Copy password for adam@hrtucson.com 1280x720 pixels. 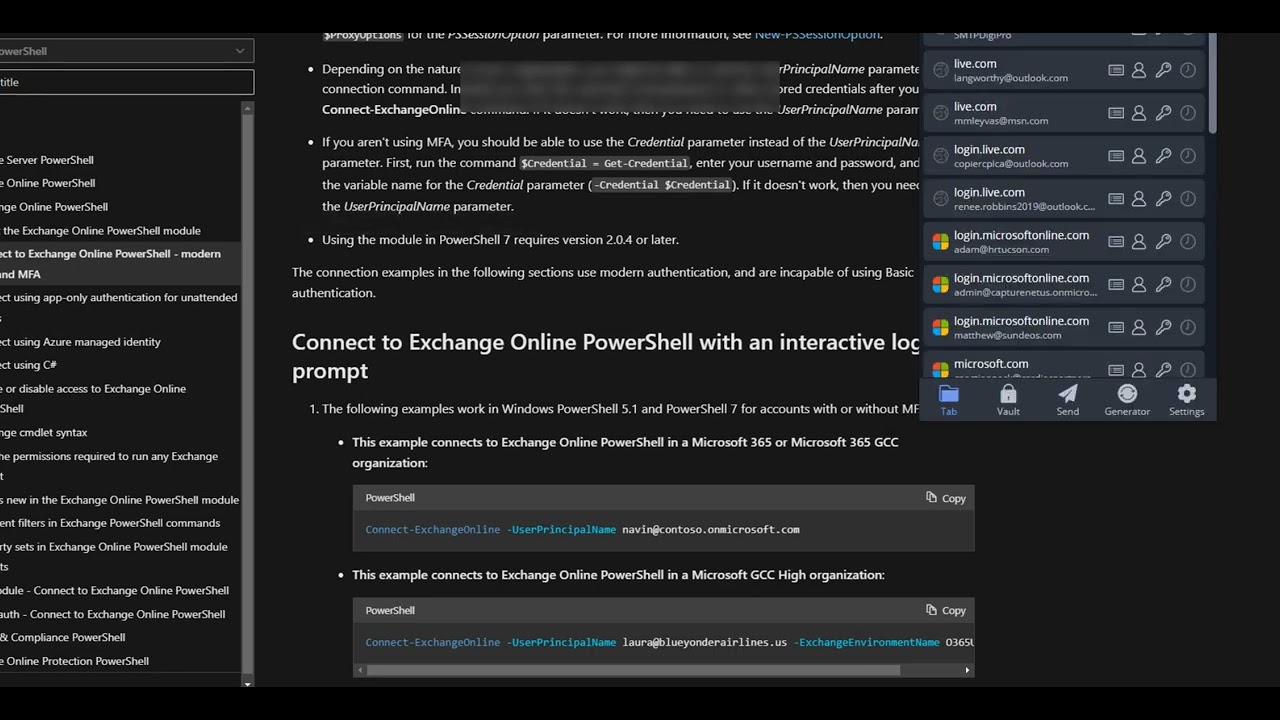[x=1163, y=242]
